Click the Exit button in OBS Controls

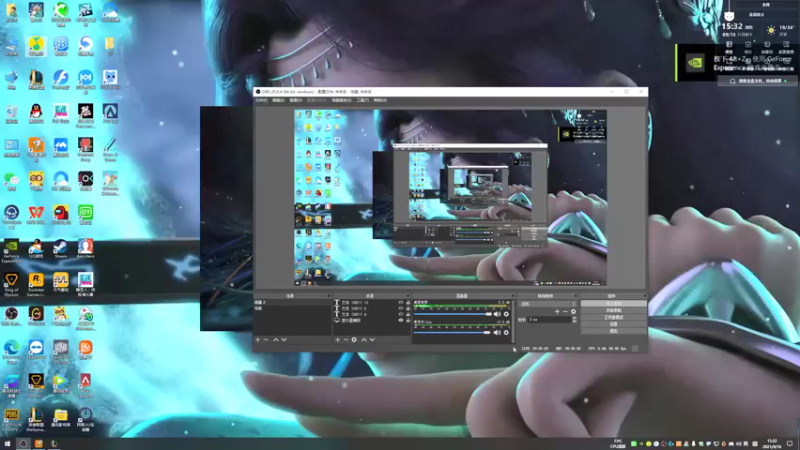(x=613, y=331)
